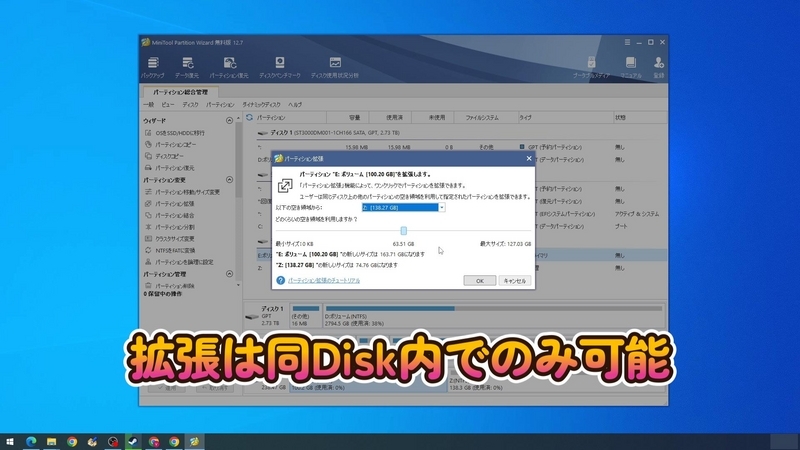This screenshot has height=450, width=800.
Task: Collapse the ウィザード sidebar section
Action: click(229, 120)
